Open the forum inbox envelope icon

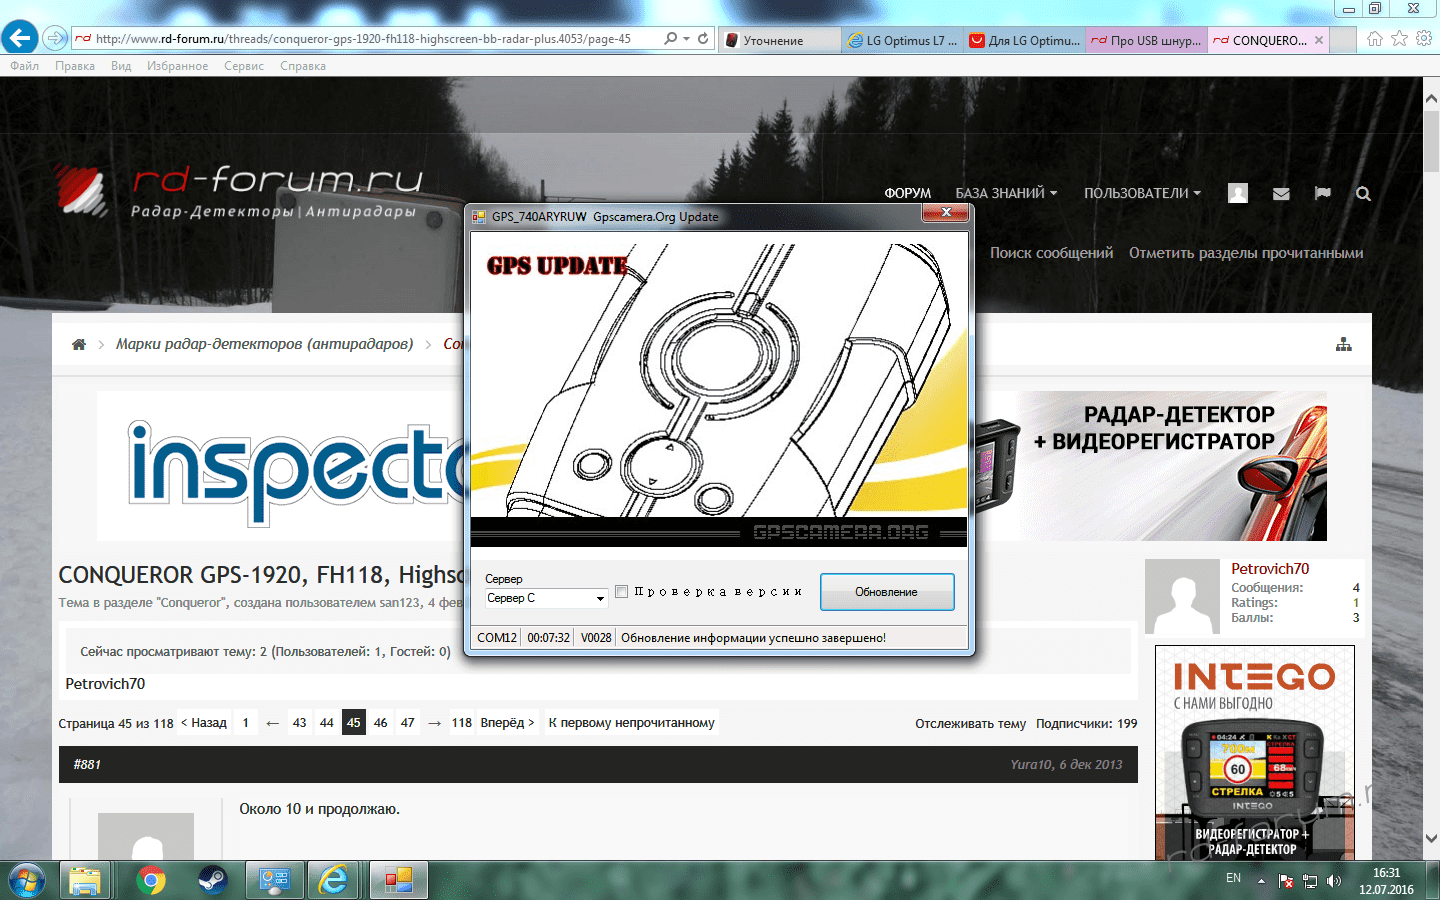pos(1281,194)
